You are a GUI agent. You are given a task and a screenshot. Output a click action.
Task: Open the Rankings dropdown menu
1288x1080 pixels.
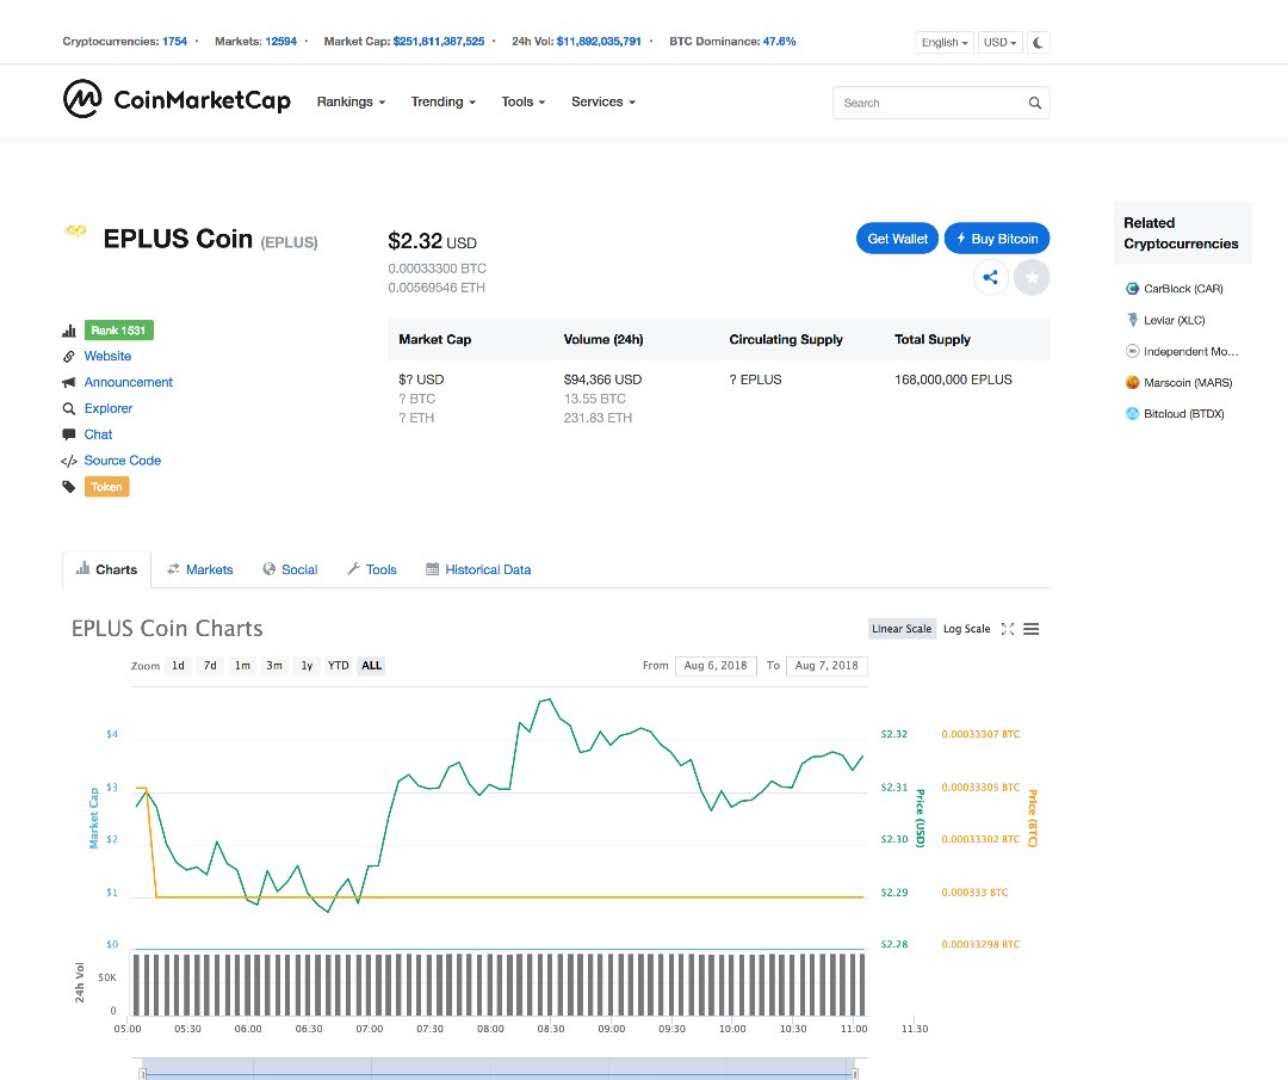351,102
